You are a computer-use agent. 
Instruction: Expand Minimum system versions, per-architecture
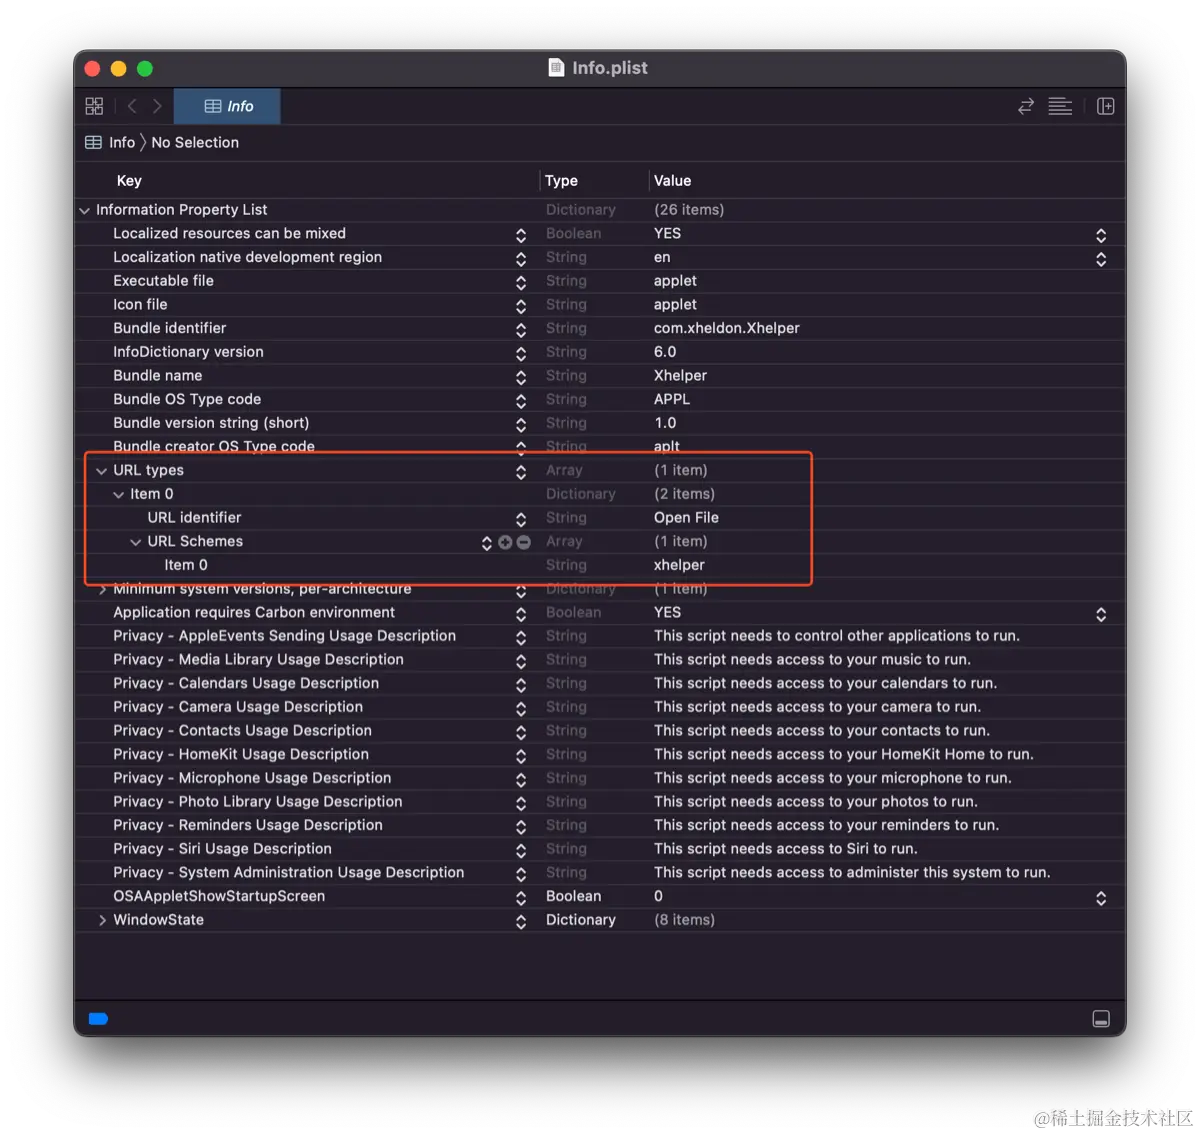click(101, 589)
